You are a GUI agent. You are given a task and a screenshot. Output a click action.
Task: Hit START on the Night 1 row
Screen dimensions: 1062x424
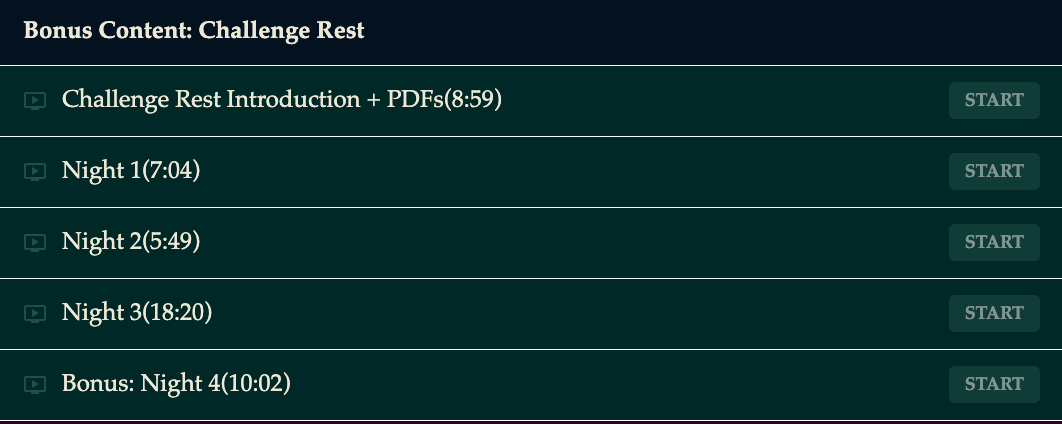click(994, 171)
